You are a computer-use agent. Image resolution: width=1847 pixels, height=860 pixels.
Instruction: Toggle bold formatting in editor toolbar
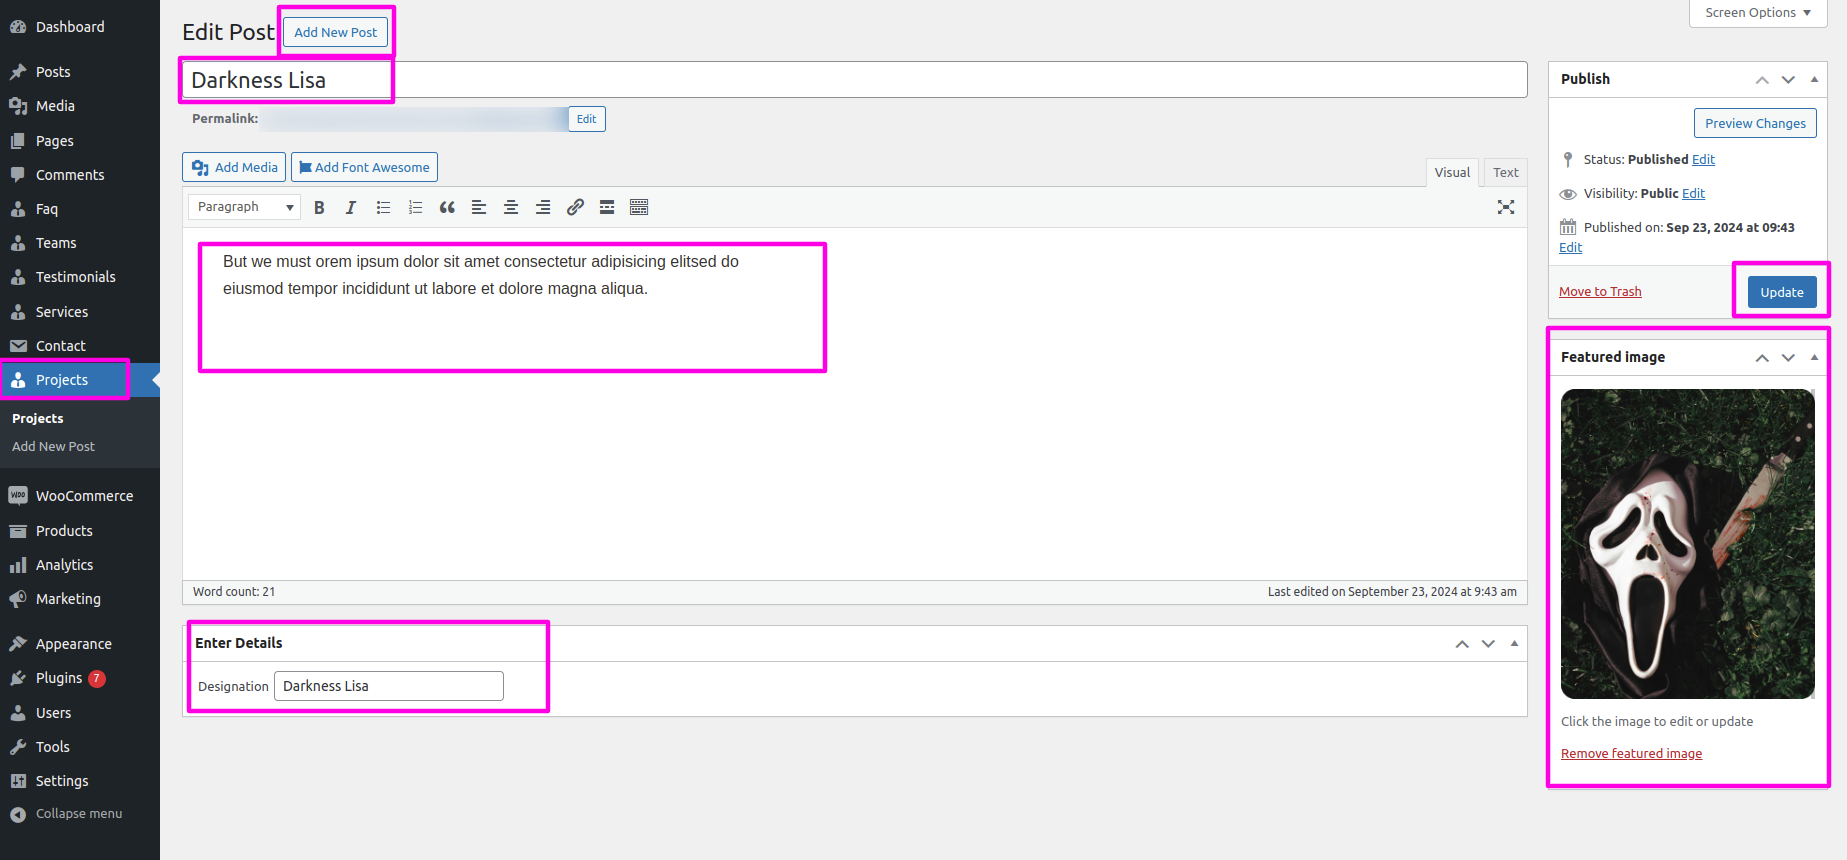[319, 207]
